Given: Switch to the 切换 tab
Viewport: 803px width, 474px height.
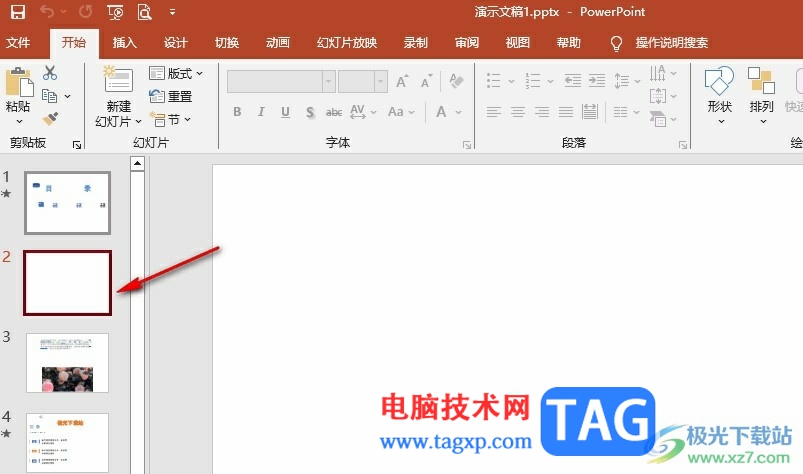Looking at the screenshot, I should 227,42.
